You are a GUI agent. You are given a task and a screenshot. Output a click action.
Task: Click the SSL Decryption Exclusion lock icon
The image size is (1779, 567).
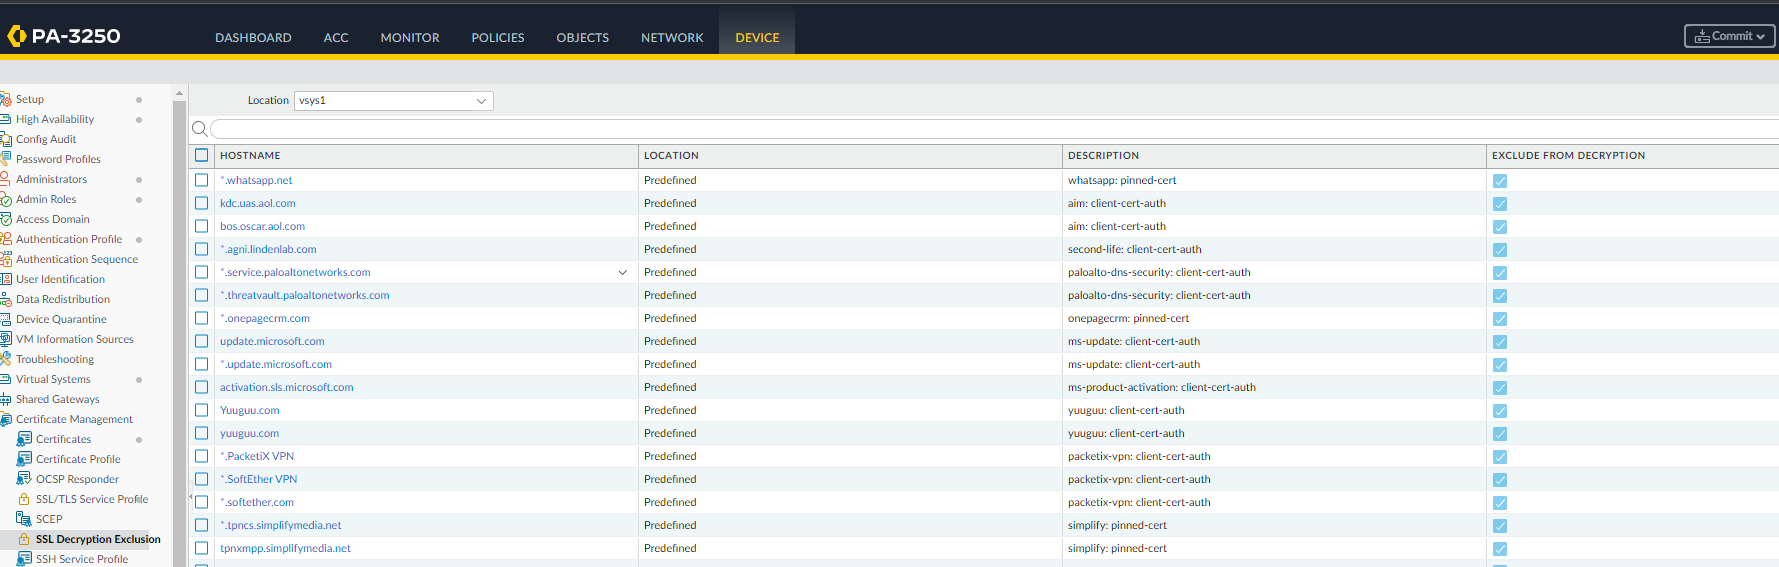tap(24, 539)
